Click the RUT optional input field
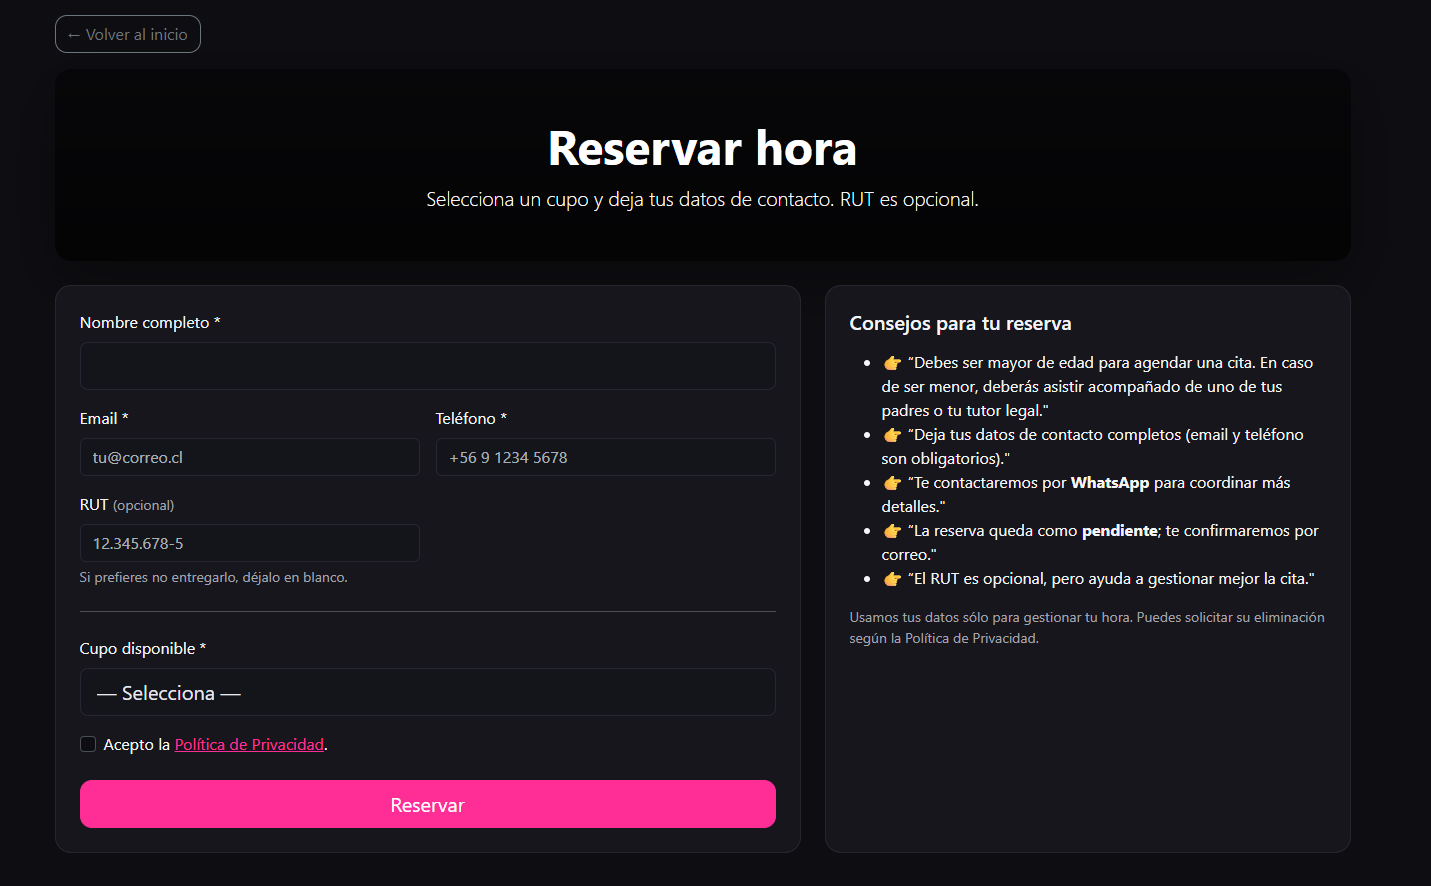Image resolution: width=1431 pixels, height=886 pixels. (249, 543)
